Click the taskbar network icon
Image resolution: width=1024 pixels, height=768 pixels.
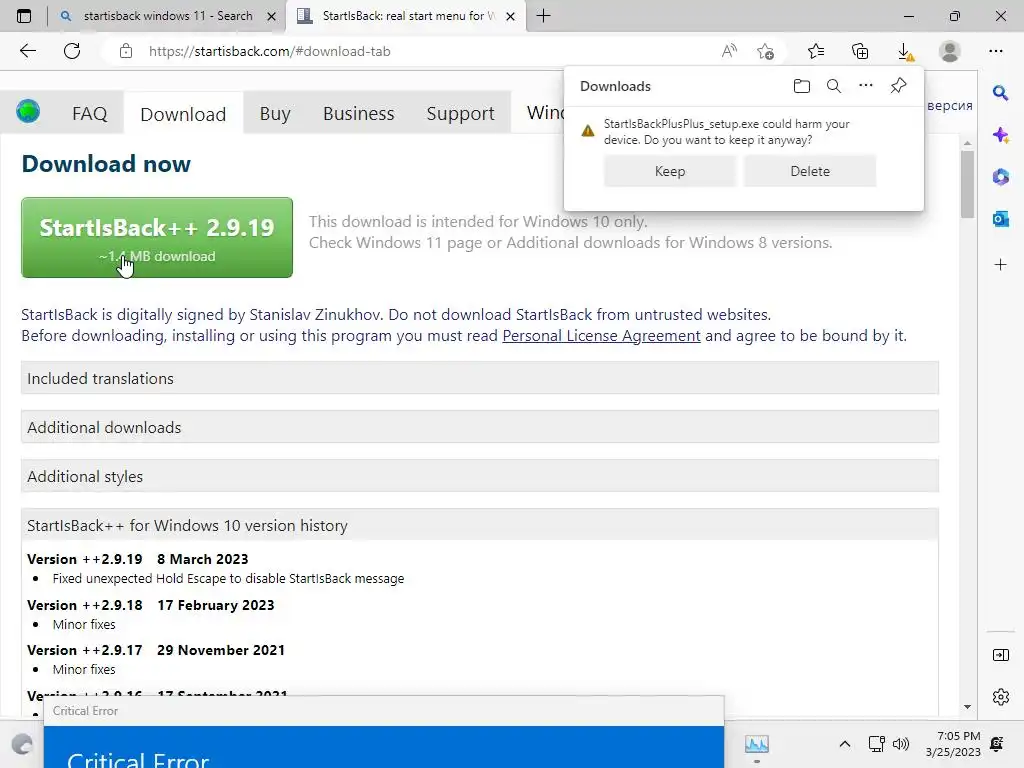click(x=876, y=744)
